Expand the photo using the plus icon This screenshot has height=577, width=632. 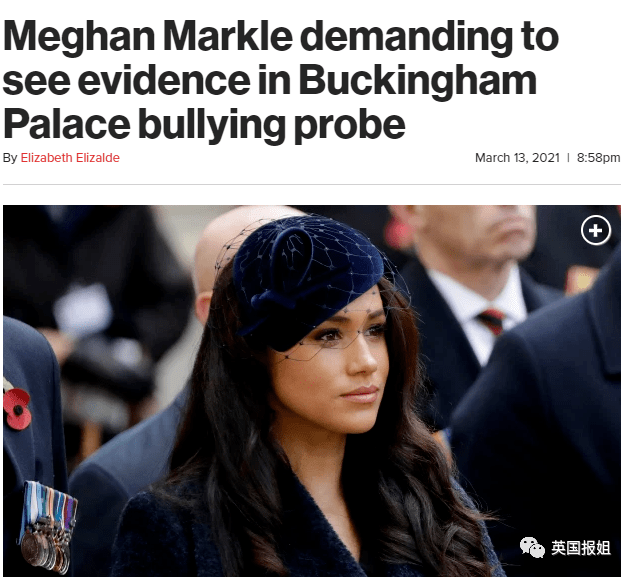596,230
